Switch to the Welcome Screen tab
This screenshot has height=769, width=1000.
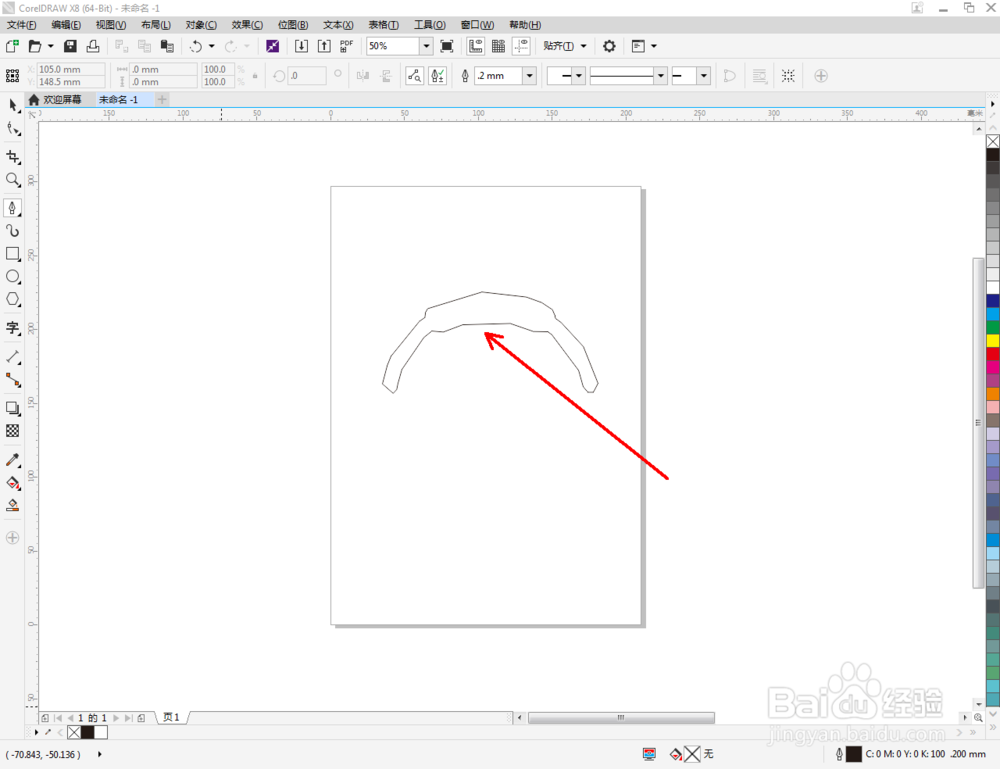(x=55, y=99)
